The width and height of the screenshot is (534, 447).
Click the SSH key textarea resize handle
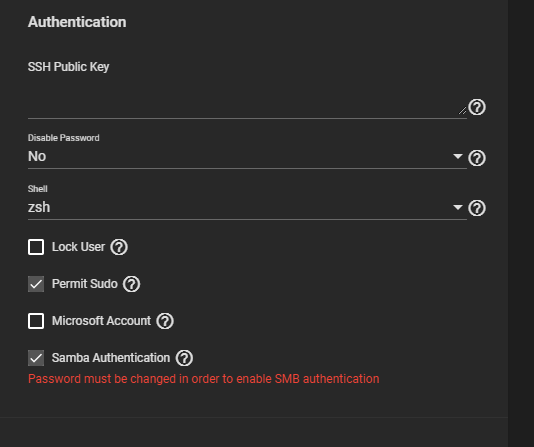pos(462,110)
